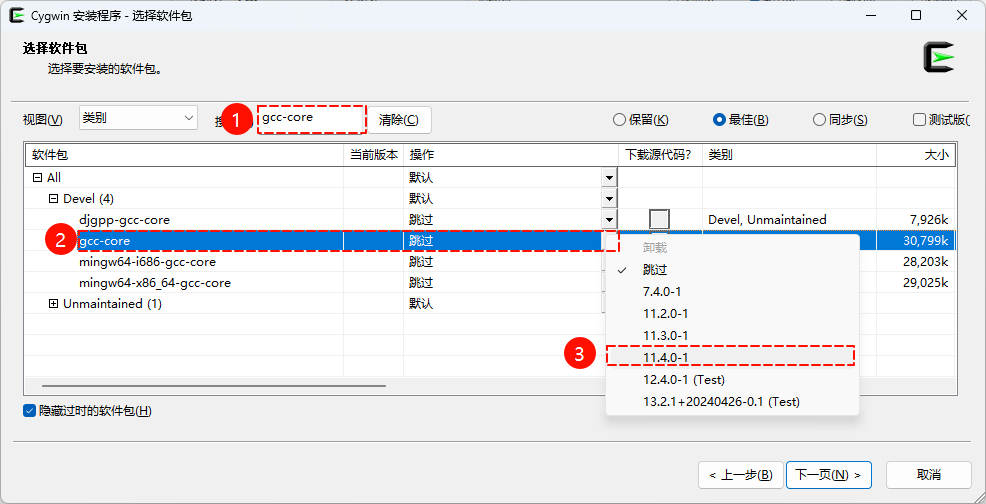Screen dimensions: 986x504
Task: Click the 清除 button
Action: 399,120
